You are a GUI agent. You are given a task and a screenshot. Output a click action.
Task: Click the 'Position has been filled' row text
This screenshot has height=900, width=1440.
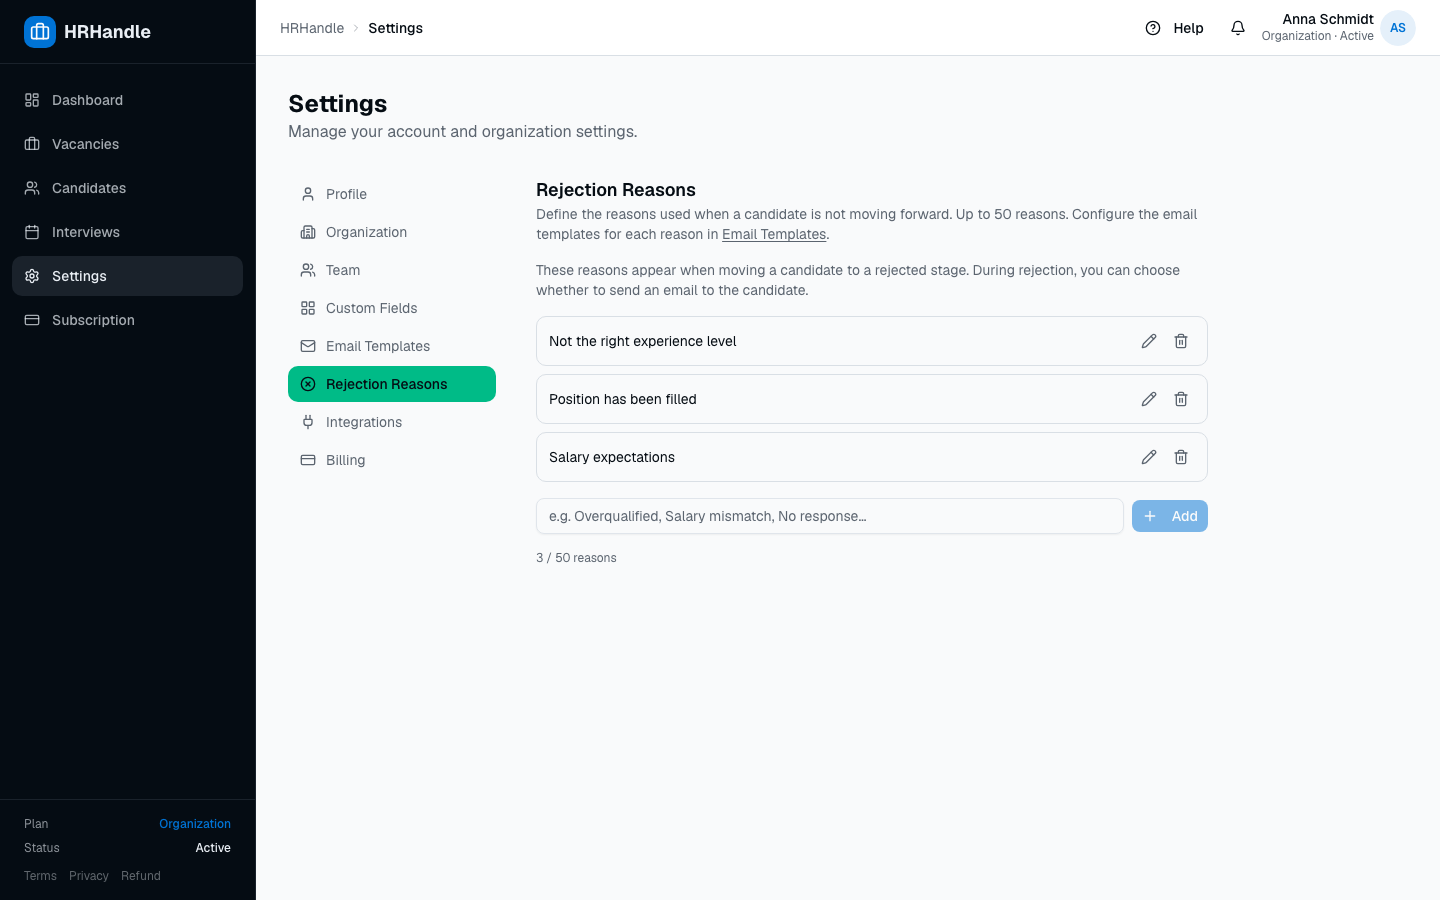pos(623,399)
